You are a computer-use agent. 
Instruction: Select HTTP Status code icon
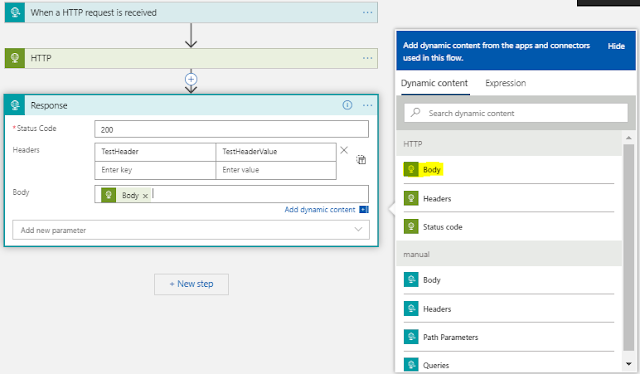point(411,227)
